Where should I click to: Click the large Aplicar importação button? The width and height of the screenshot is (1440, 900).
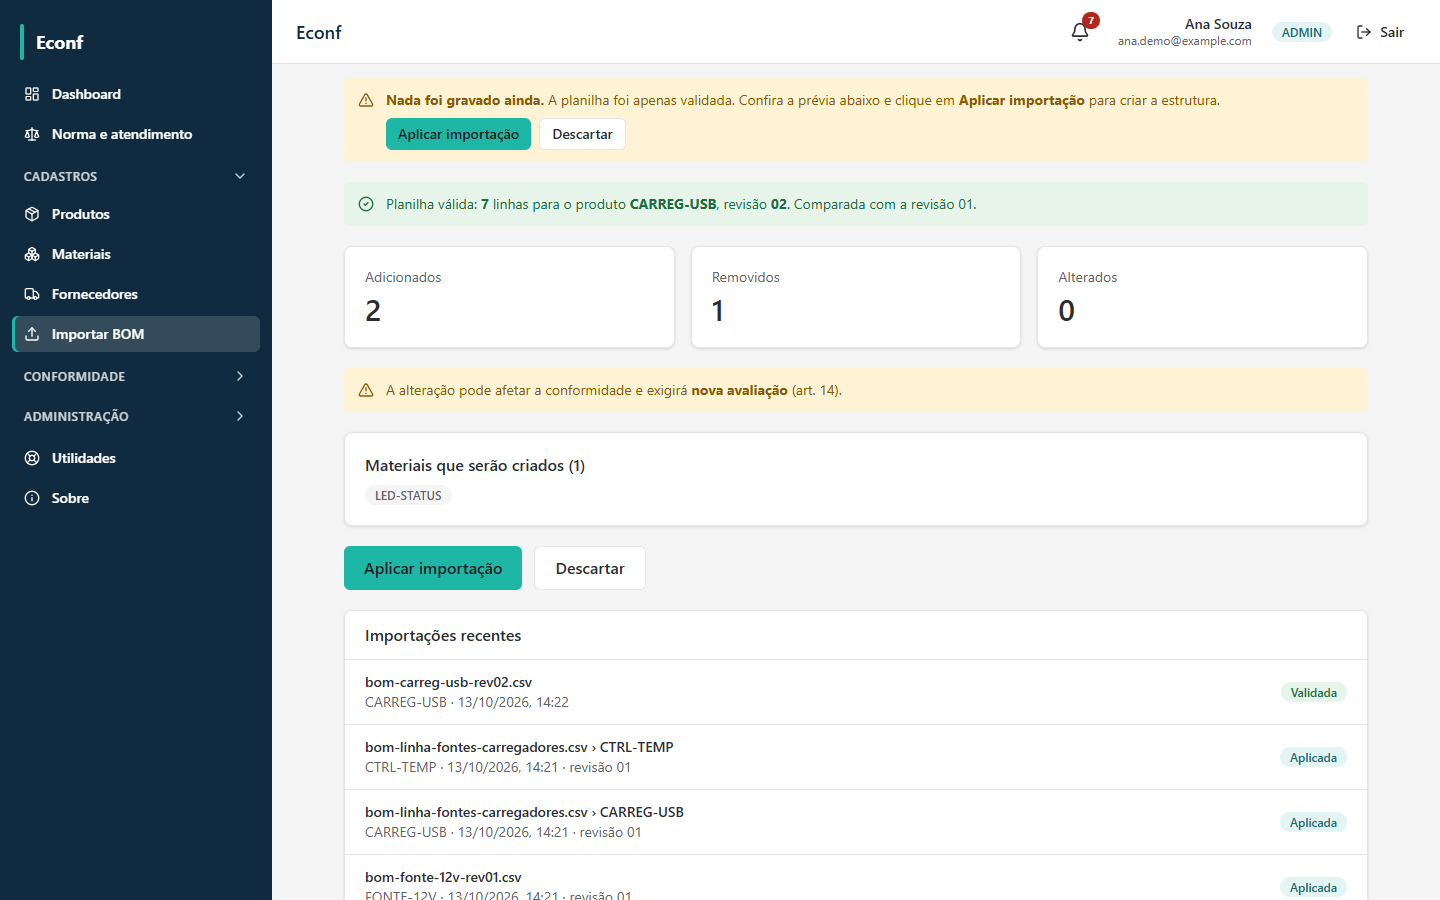click(x=433, y=568)
